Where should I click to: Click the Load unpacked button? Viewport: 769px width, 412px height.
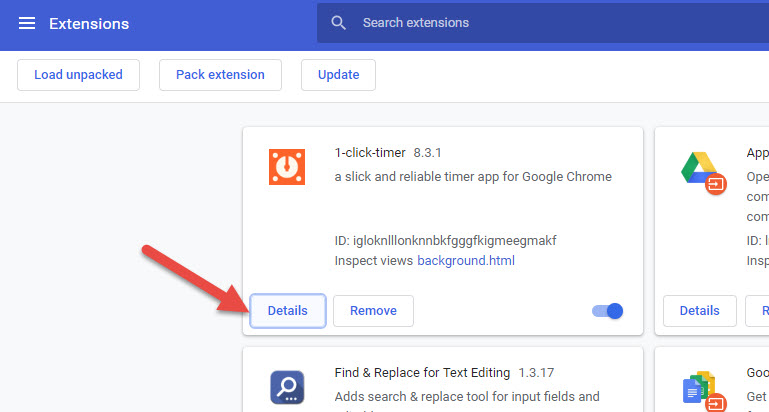coord(78,75)
